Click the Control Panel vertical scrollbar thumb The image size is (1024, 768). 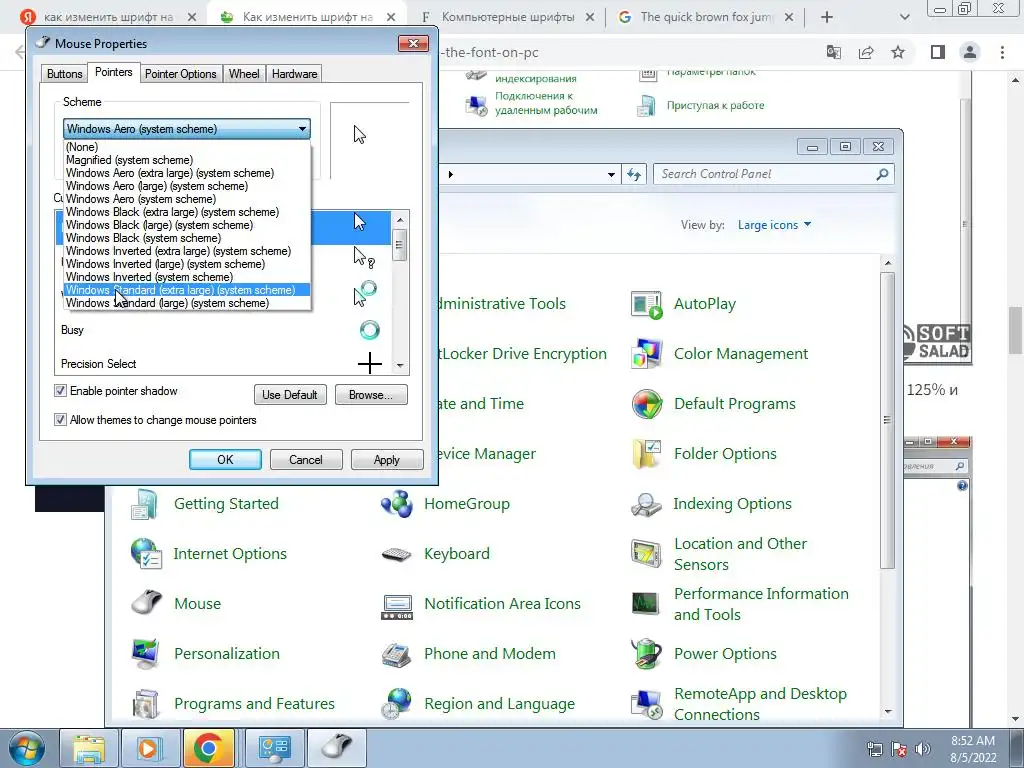(x=887, y=420)
